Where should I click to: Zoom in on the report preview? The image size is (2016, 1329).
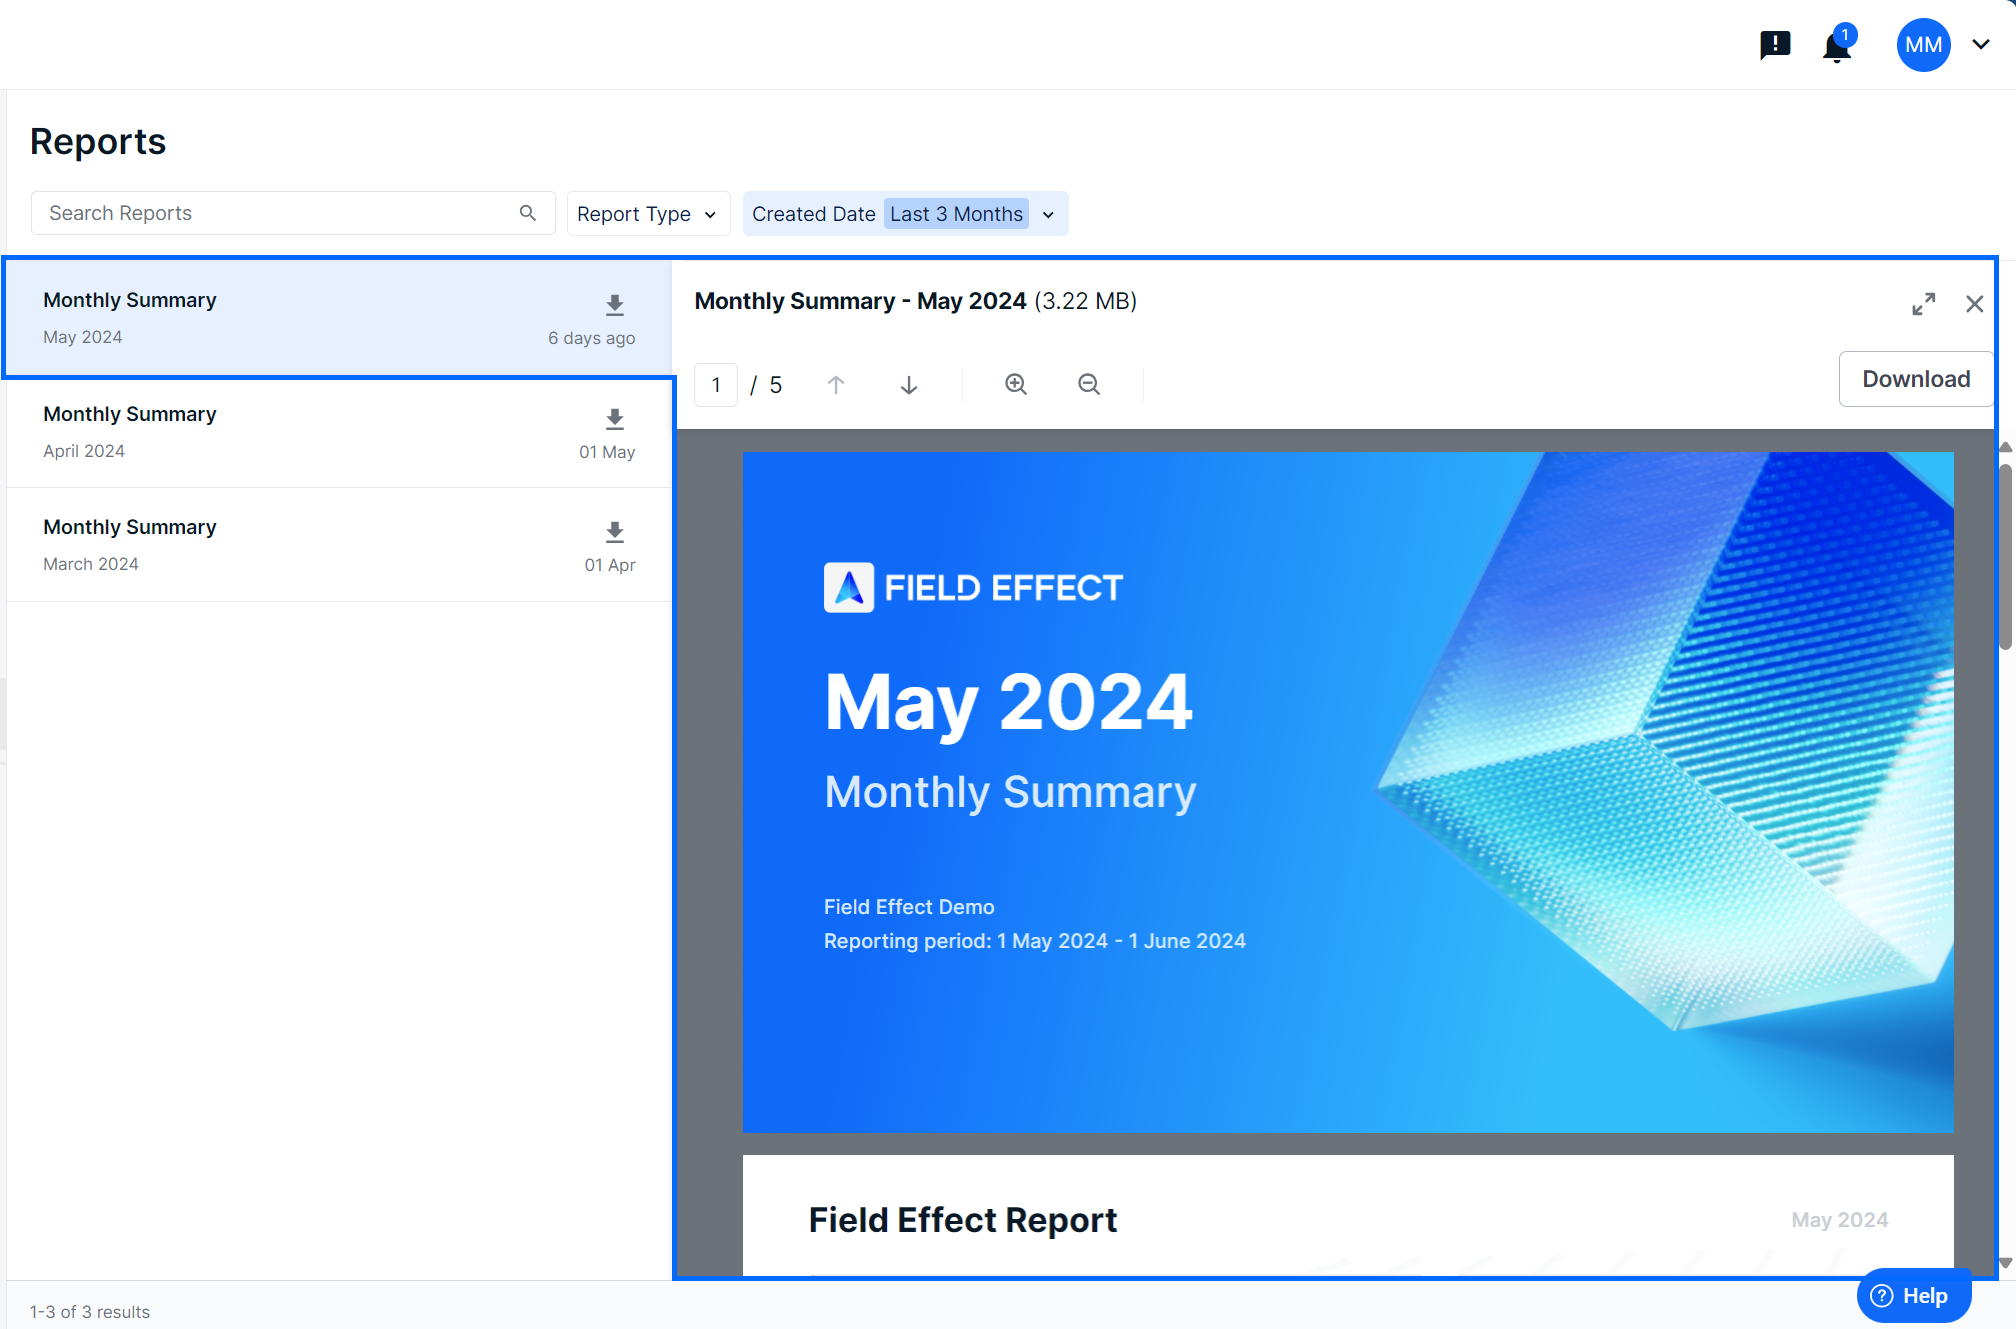[1016, 385]
